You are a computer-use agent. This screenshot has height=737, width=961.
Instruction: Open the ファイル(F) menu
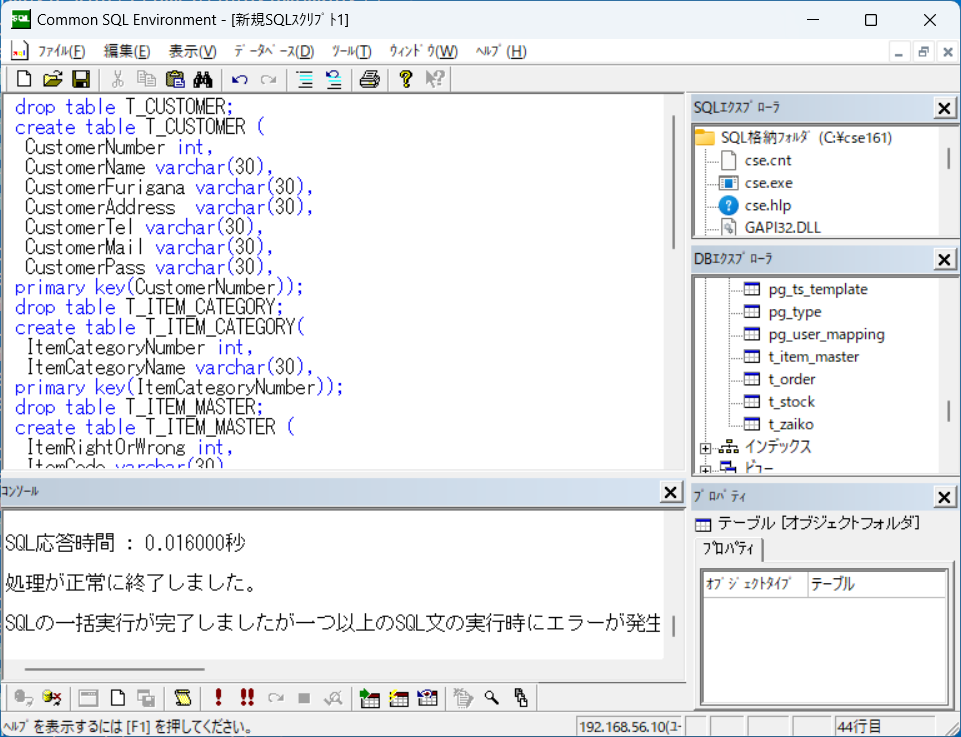(x=61, y=51)
